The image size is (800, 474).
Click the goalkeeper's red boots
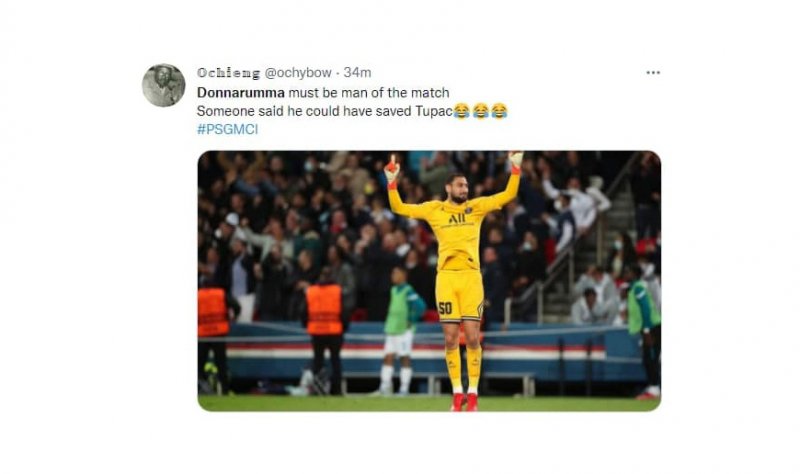point(464,402)
